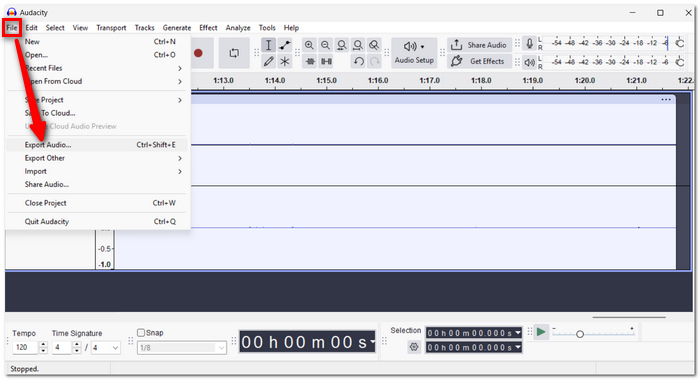
Task: Click the green Play-at-speed button
Action: coord(541,332)
